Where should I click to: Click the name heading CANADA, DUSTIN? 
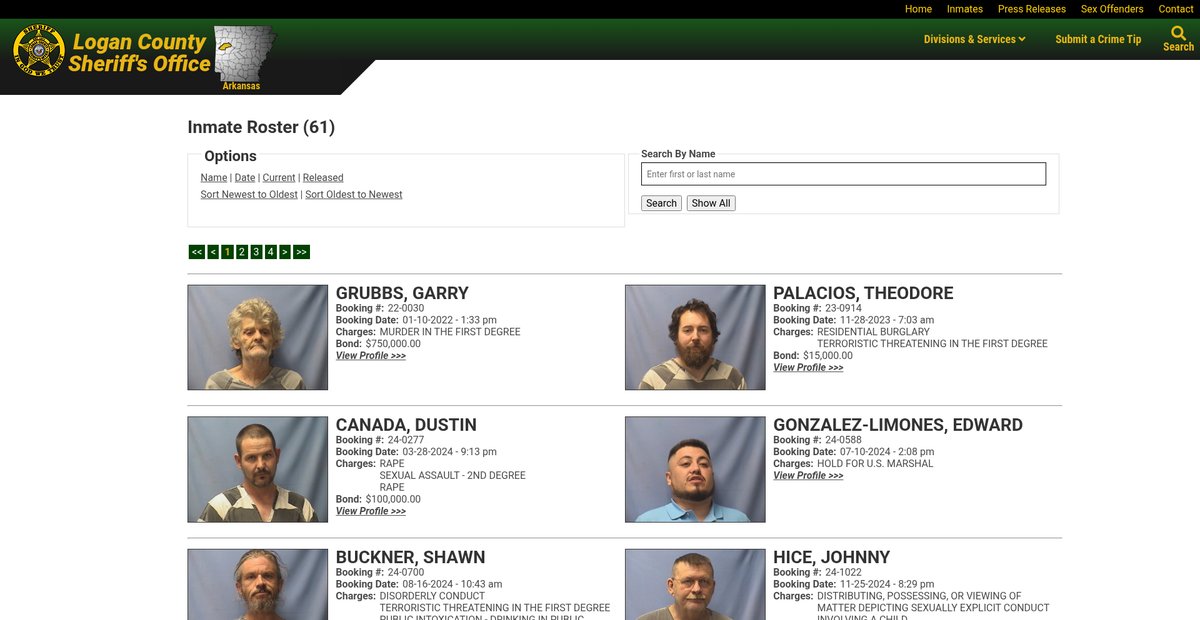coord(406,425)
